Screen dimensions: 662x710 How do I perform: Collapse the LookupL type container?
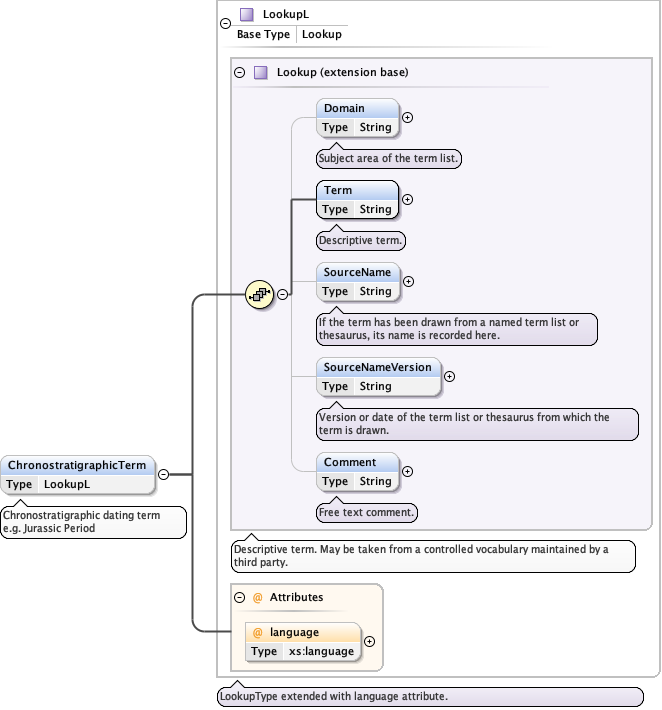click(225, 24)
